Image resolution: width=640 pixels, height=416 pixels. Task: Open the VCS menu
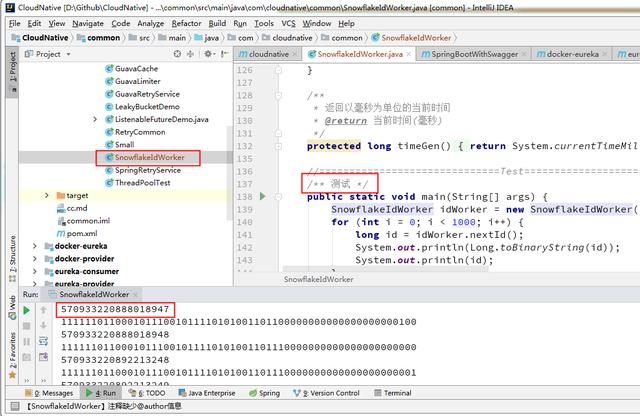click(x=288, y=24)
